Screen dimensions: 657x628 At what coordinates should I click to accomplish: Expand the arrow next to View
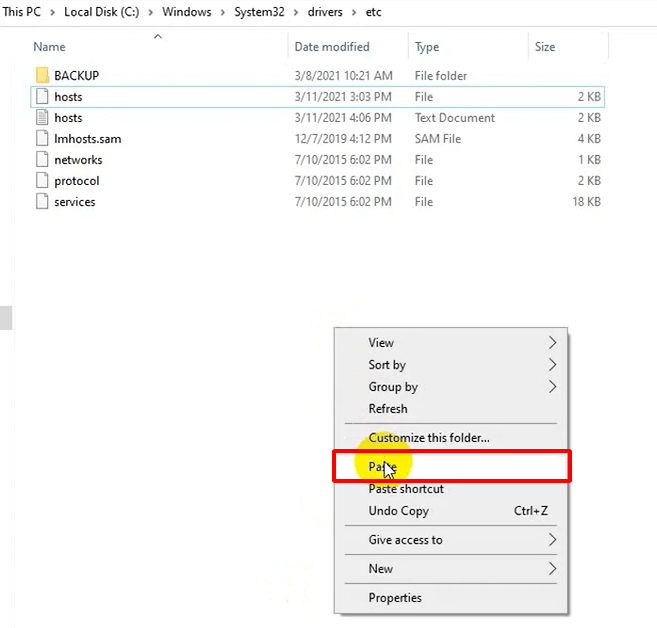[x=552, y=343]
